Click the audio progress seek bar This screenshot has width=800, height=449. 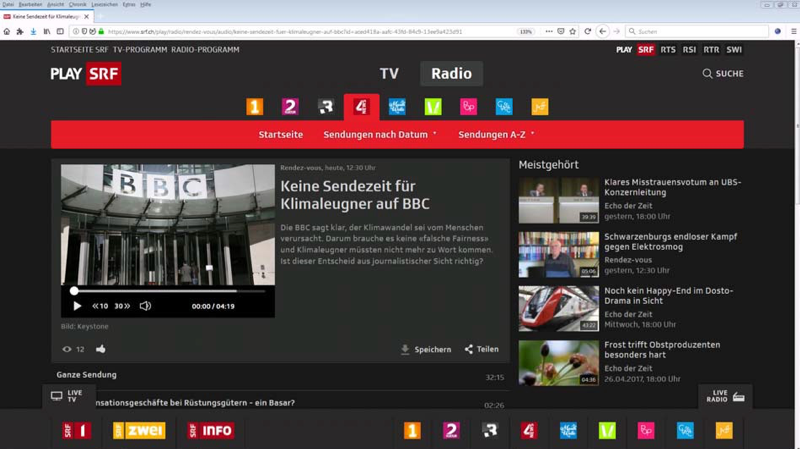(x=168, y=291)
